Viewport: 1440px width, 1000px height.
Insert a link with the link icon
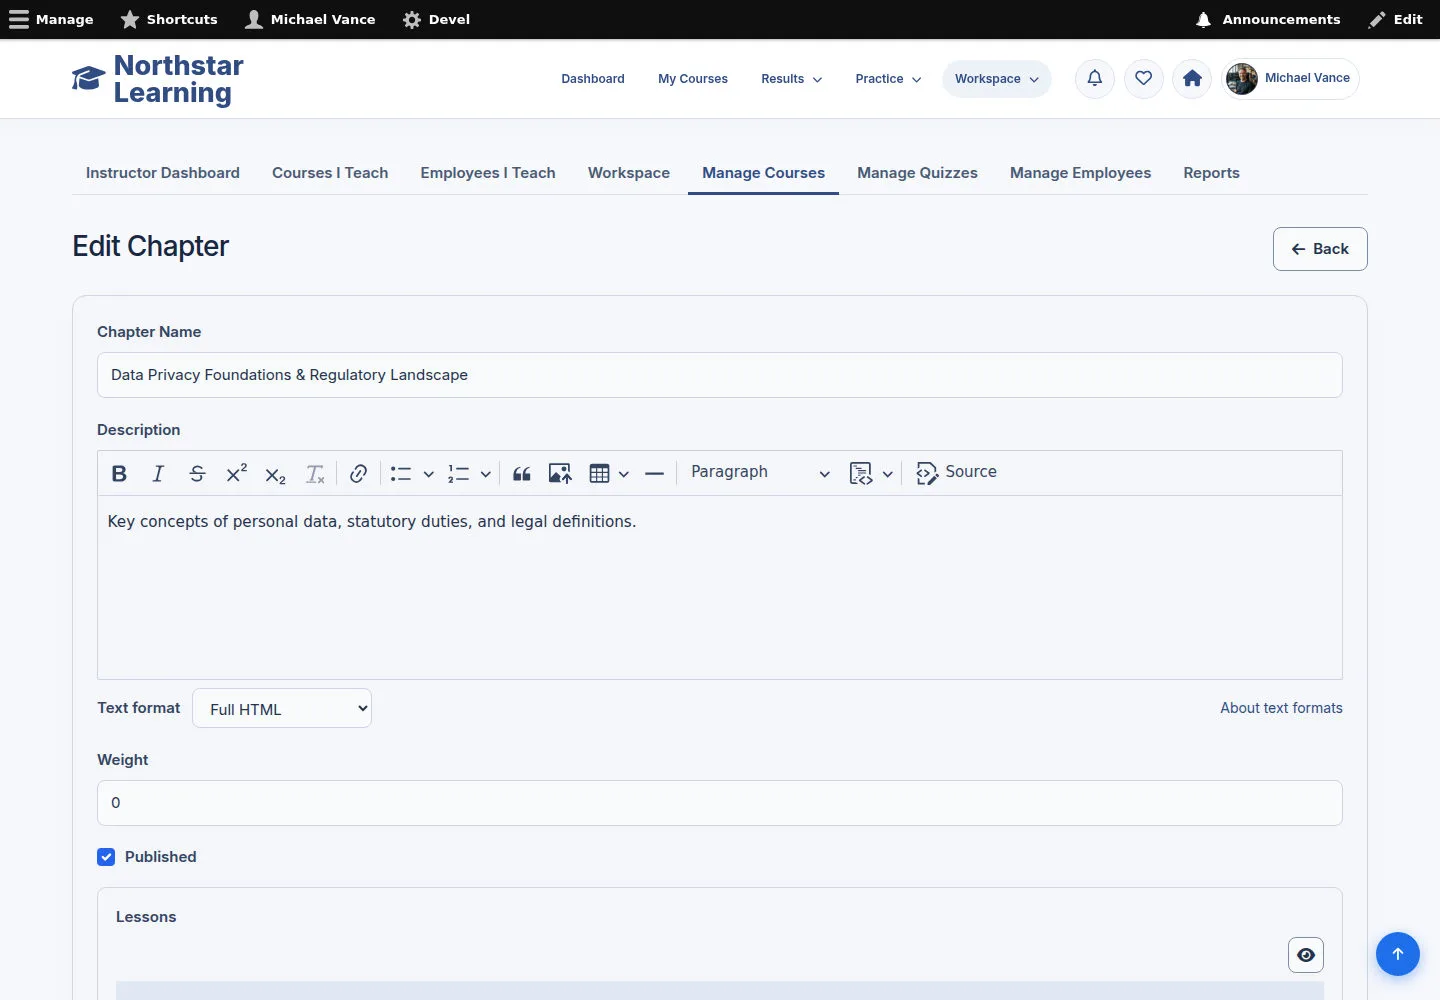coord(358,473)
